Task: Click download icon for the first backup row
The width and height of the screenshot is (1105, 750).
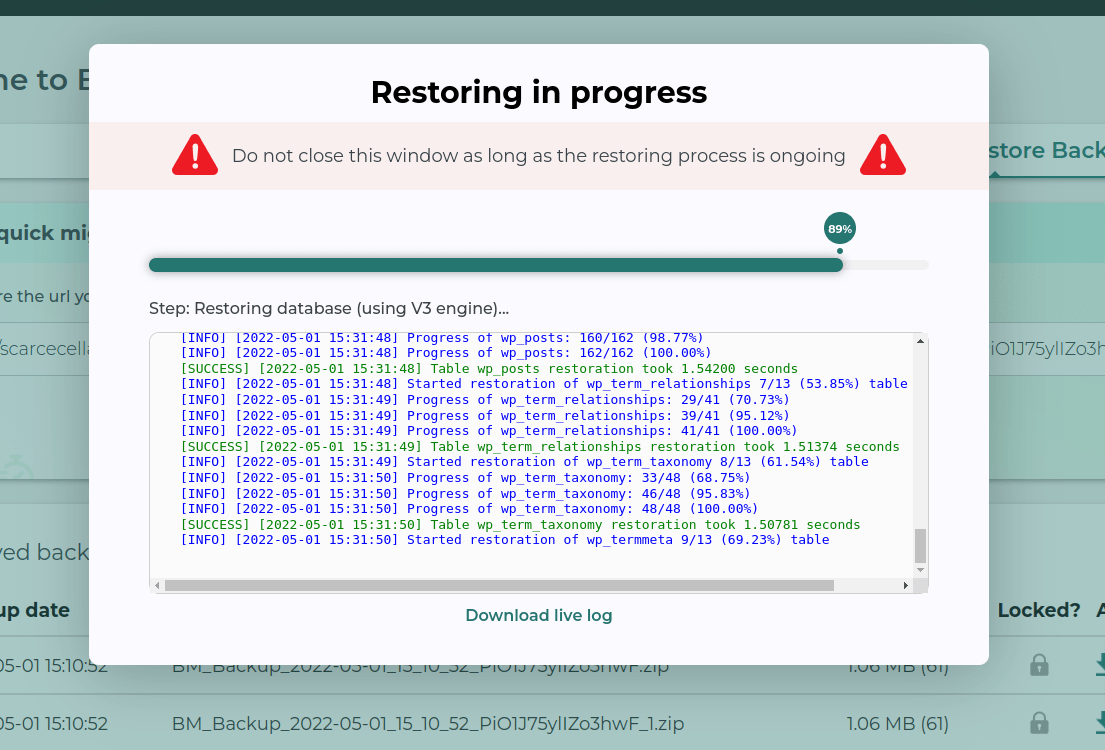Action: (1099, 665)
